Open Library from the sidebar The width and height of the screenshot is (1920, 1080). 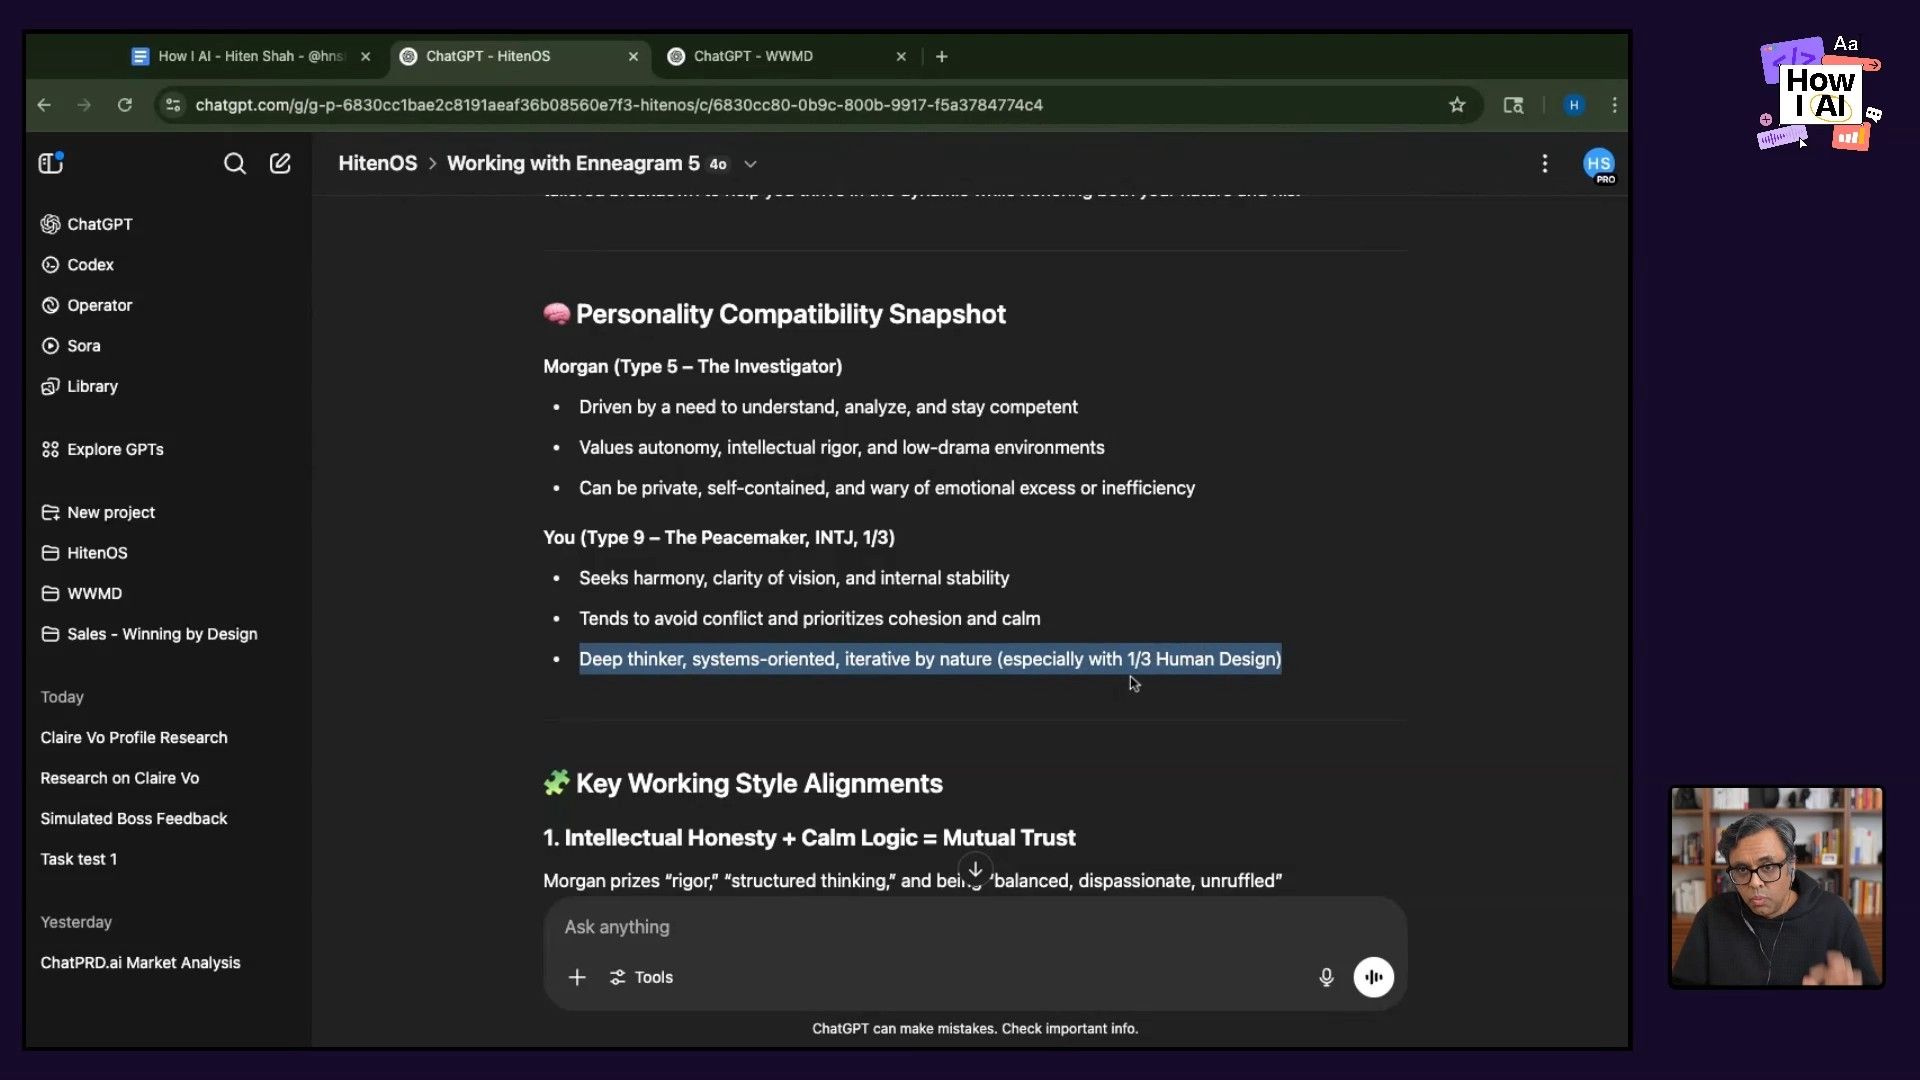click(80, 386)
